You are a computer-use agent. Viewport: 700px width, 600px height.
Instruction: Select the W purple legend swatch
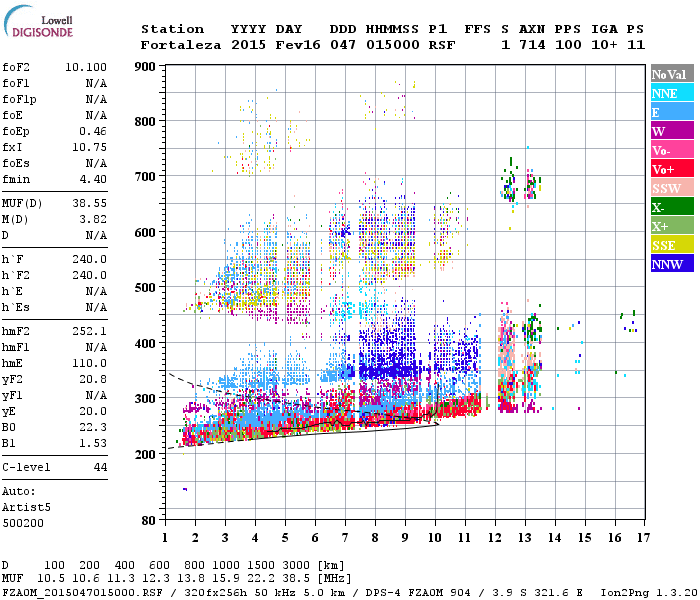tap(672, 131)
